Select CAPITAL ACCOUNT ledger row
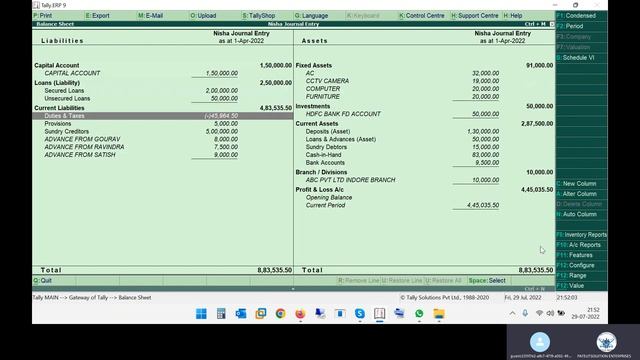 (x=162, y=73)
